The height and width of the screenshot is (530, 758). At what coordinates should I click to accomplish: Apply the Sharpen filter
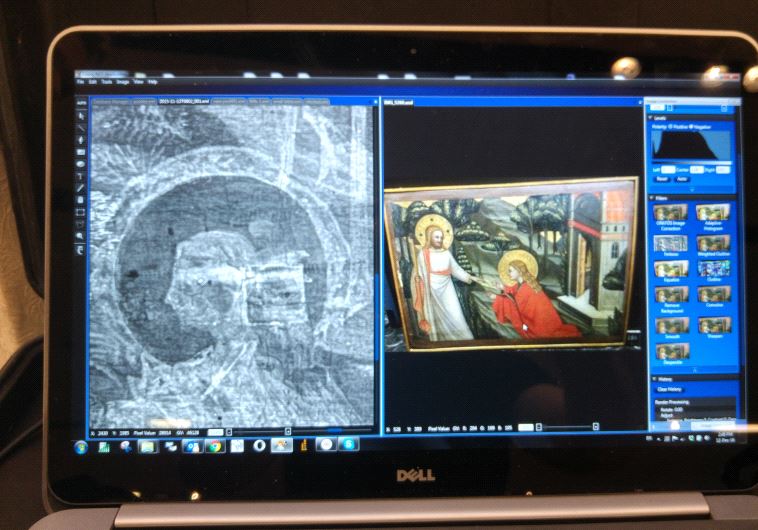click(711, 326)
